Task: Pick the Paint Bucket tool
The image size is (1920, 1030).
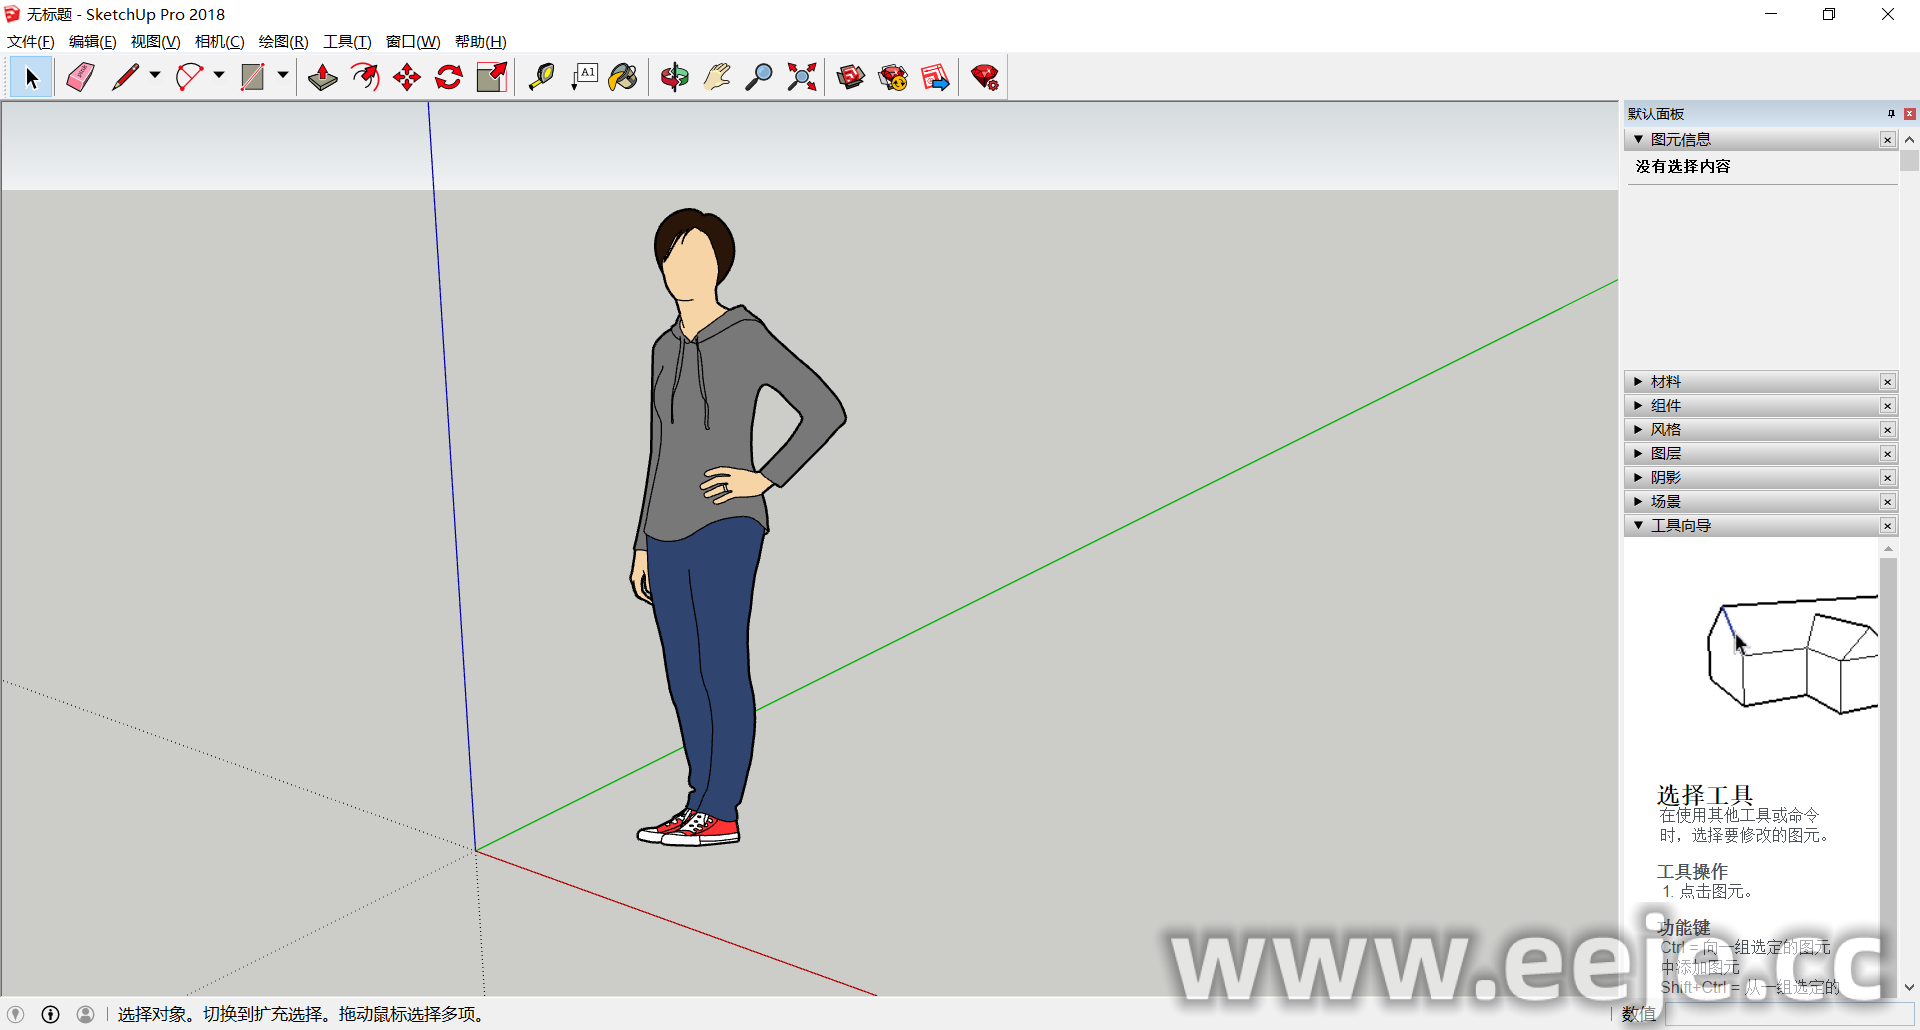Action: tap(623, 77)
